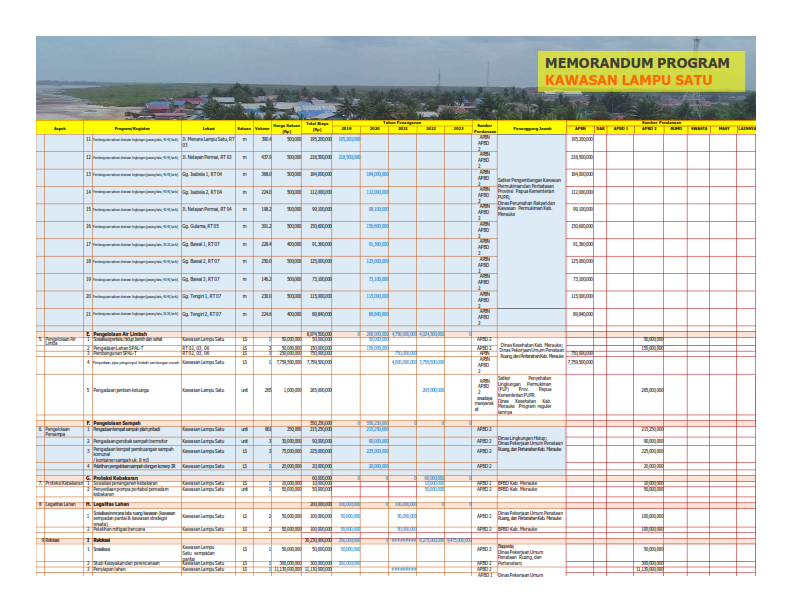Click the 'SWASTA' funding column header
The width and height of the screenshot is (792, 612).
pyautogui.click(x=699, y=129)
